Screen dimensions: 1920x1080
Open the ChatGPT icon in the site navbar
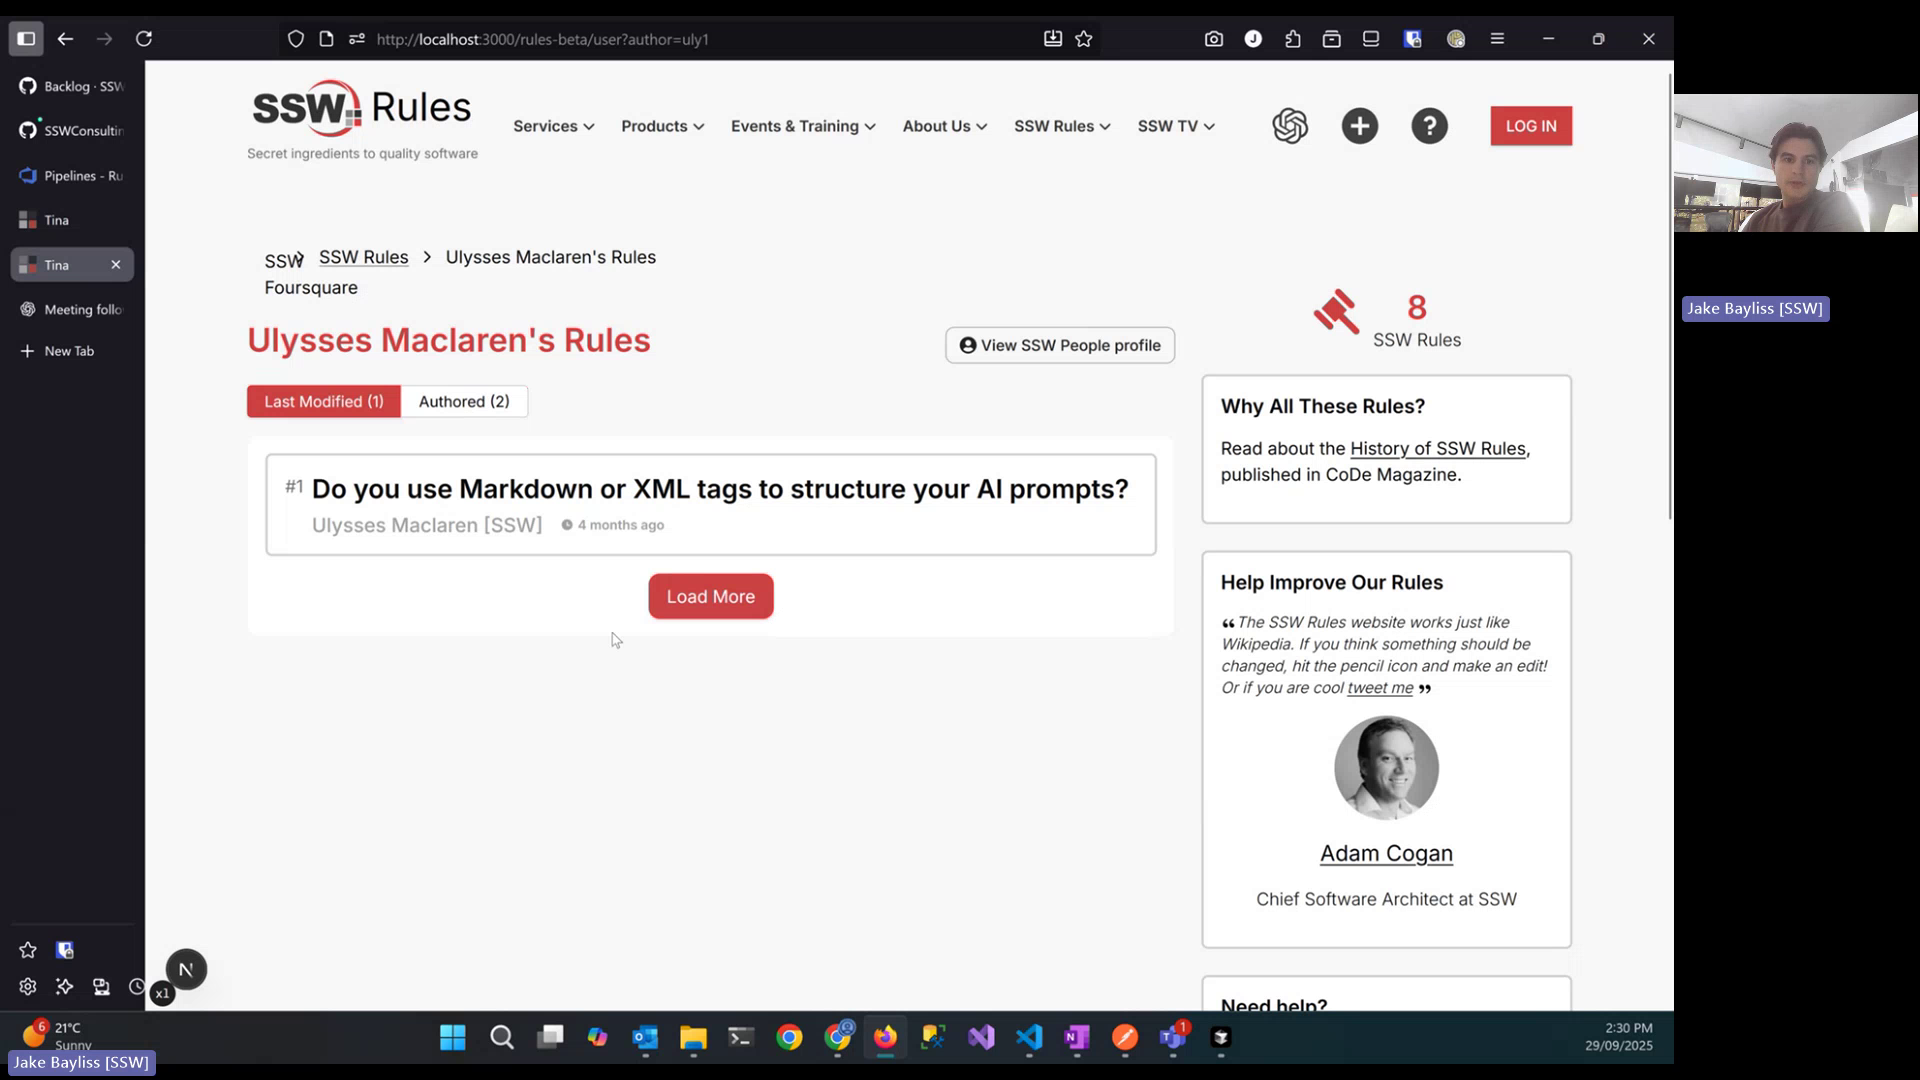tap(1290, 126)
